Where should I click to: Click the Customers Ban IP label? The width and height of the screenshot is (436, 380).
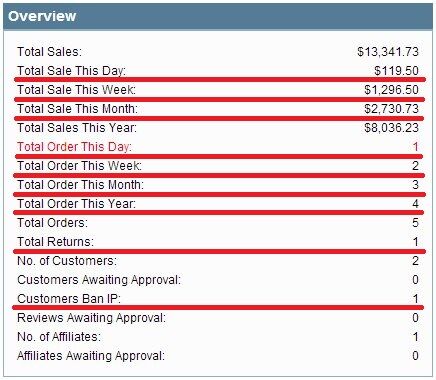click(69, 299)
